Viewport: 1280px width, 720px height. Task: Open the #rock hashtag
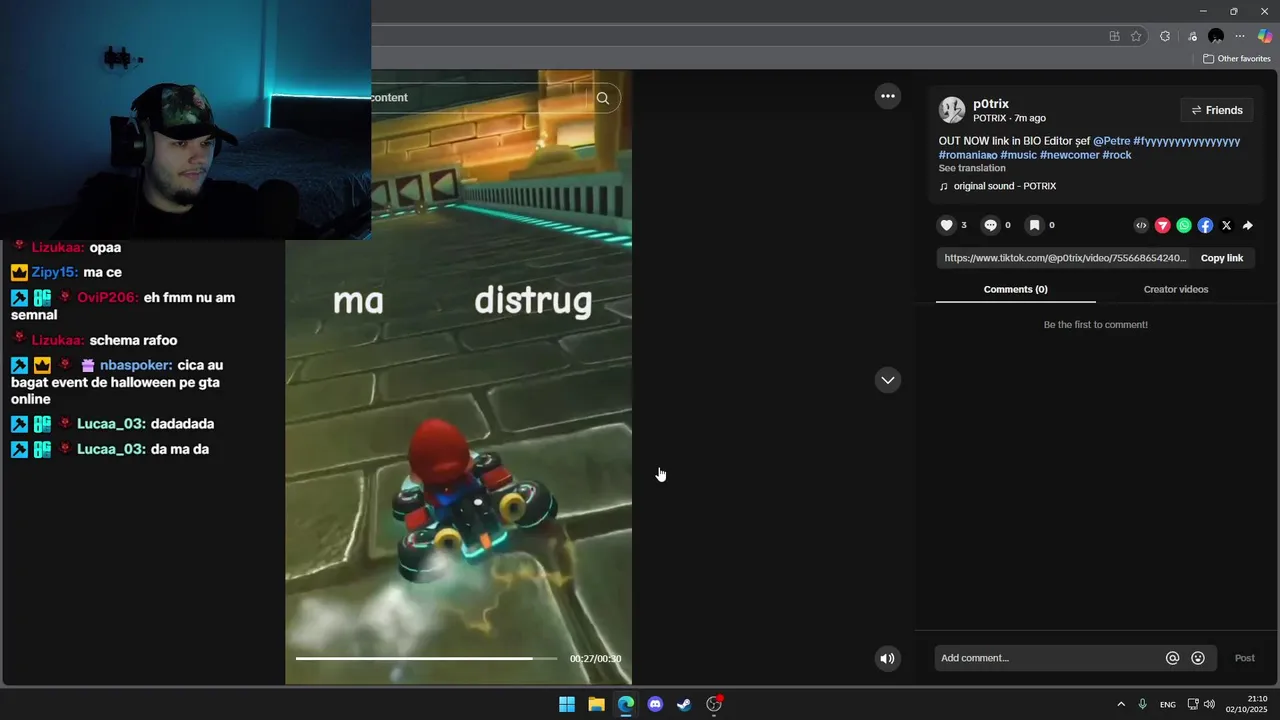tap(1117, 155)
